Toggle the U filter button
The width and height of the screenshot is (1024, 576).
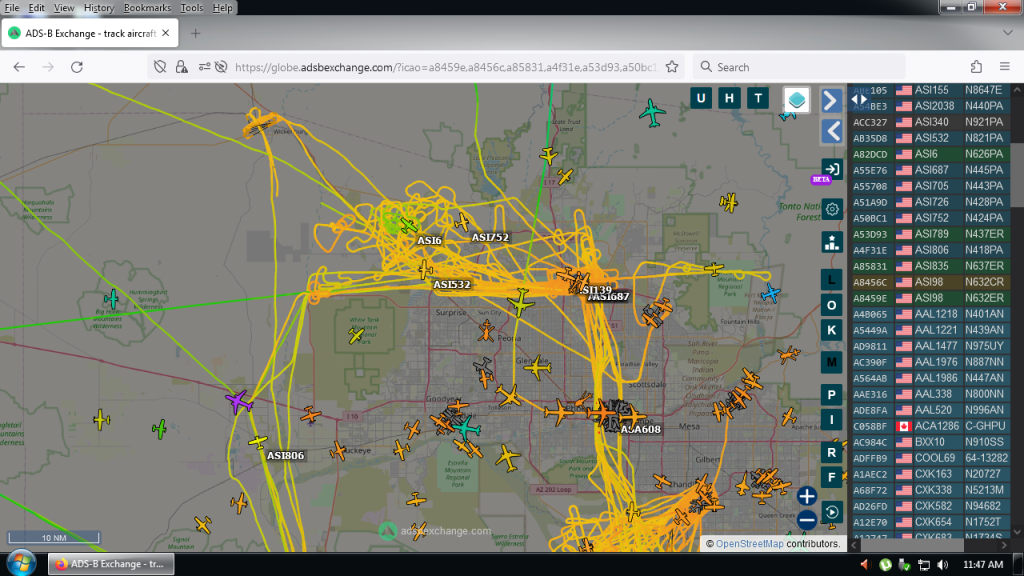tap(701, 99)
